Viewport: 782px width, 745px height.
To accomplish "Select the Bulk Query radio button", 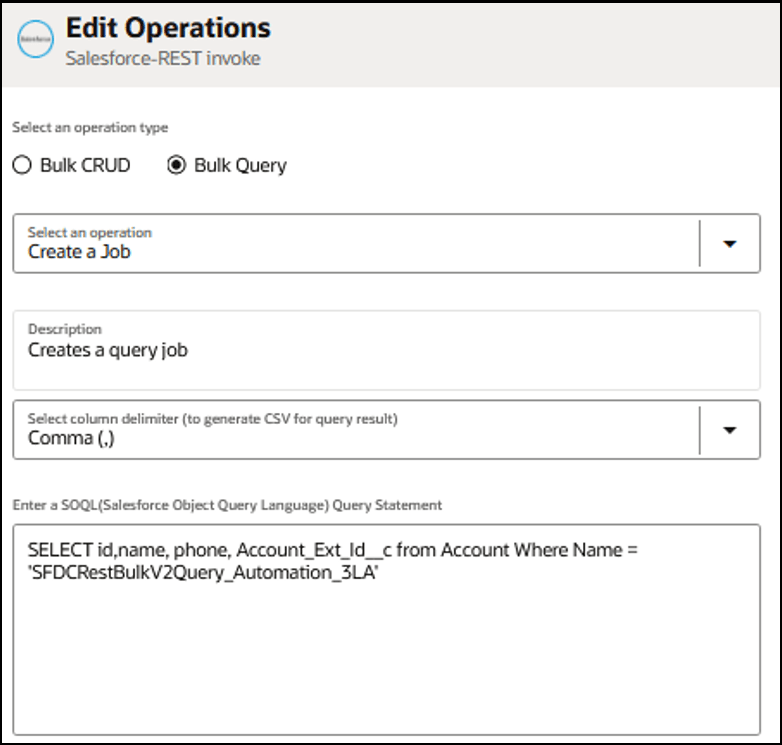I will pyautogui.click(x=177, y=165).
